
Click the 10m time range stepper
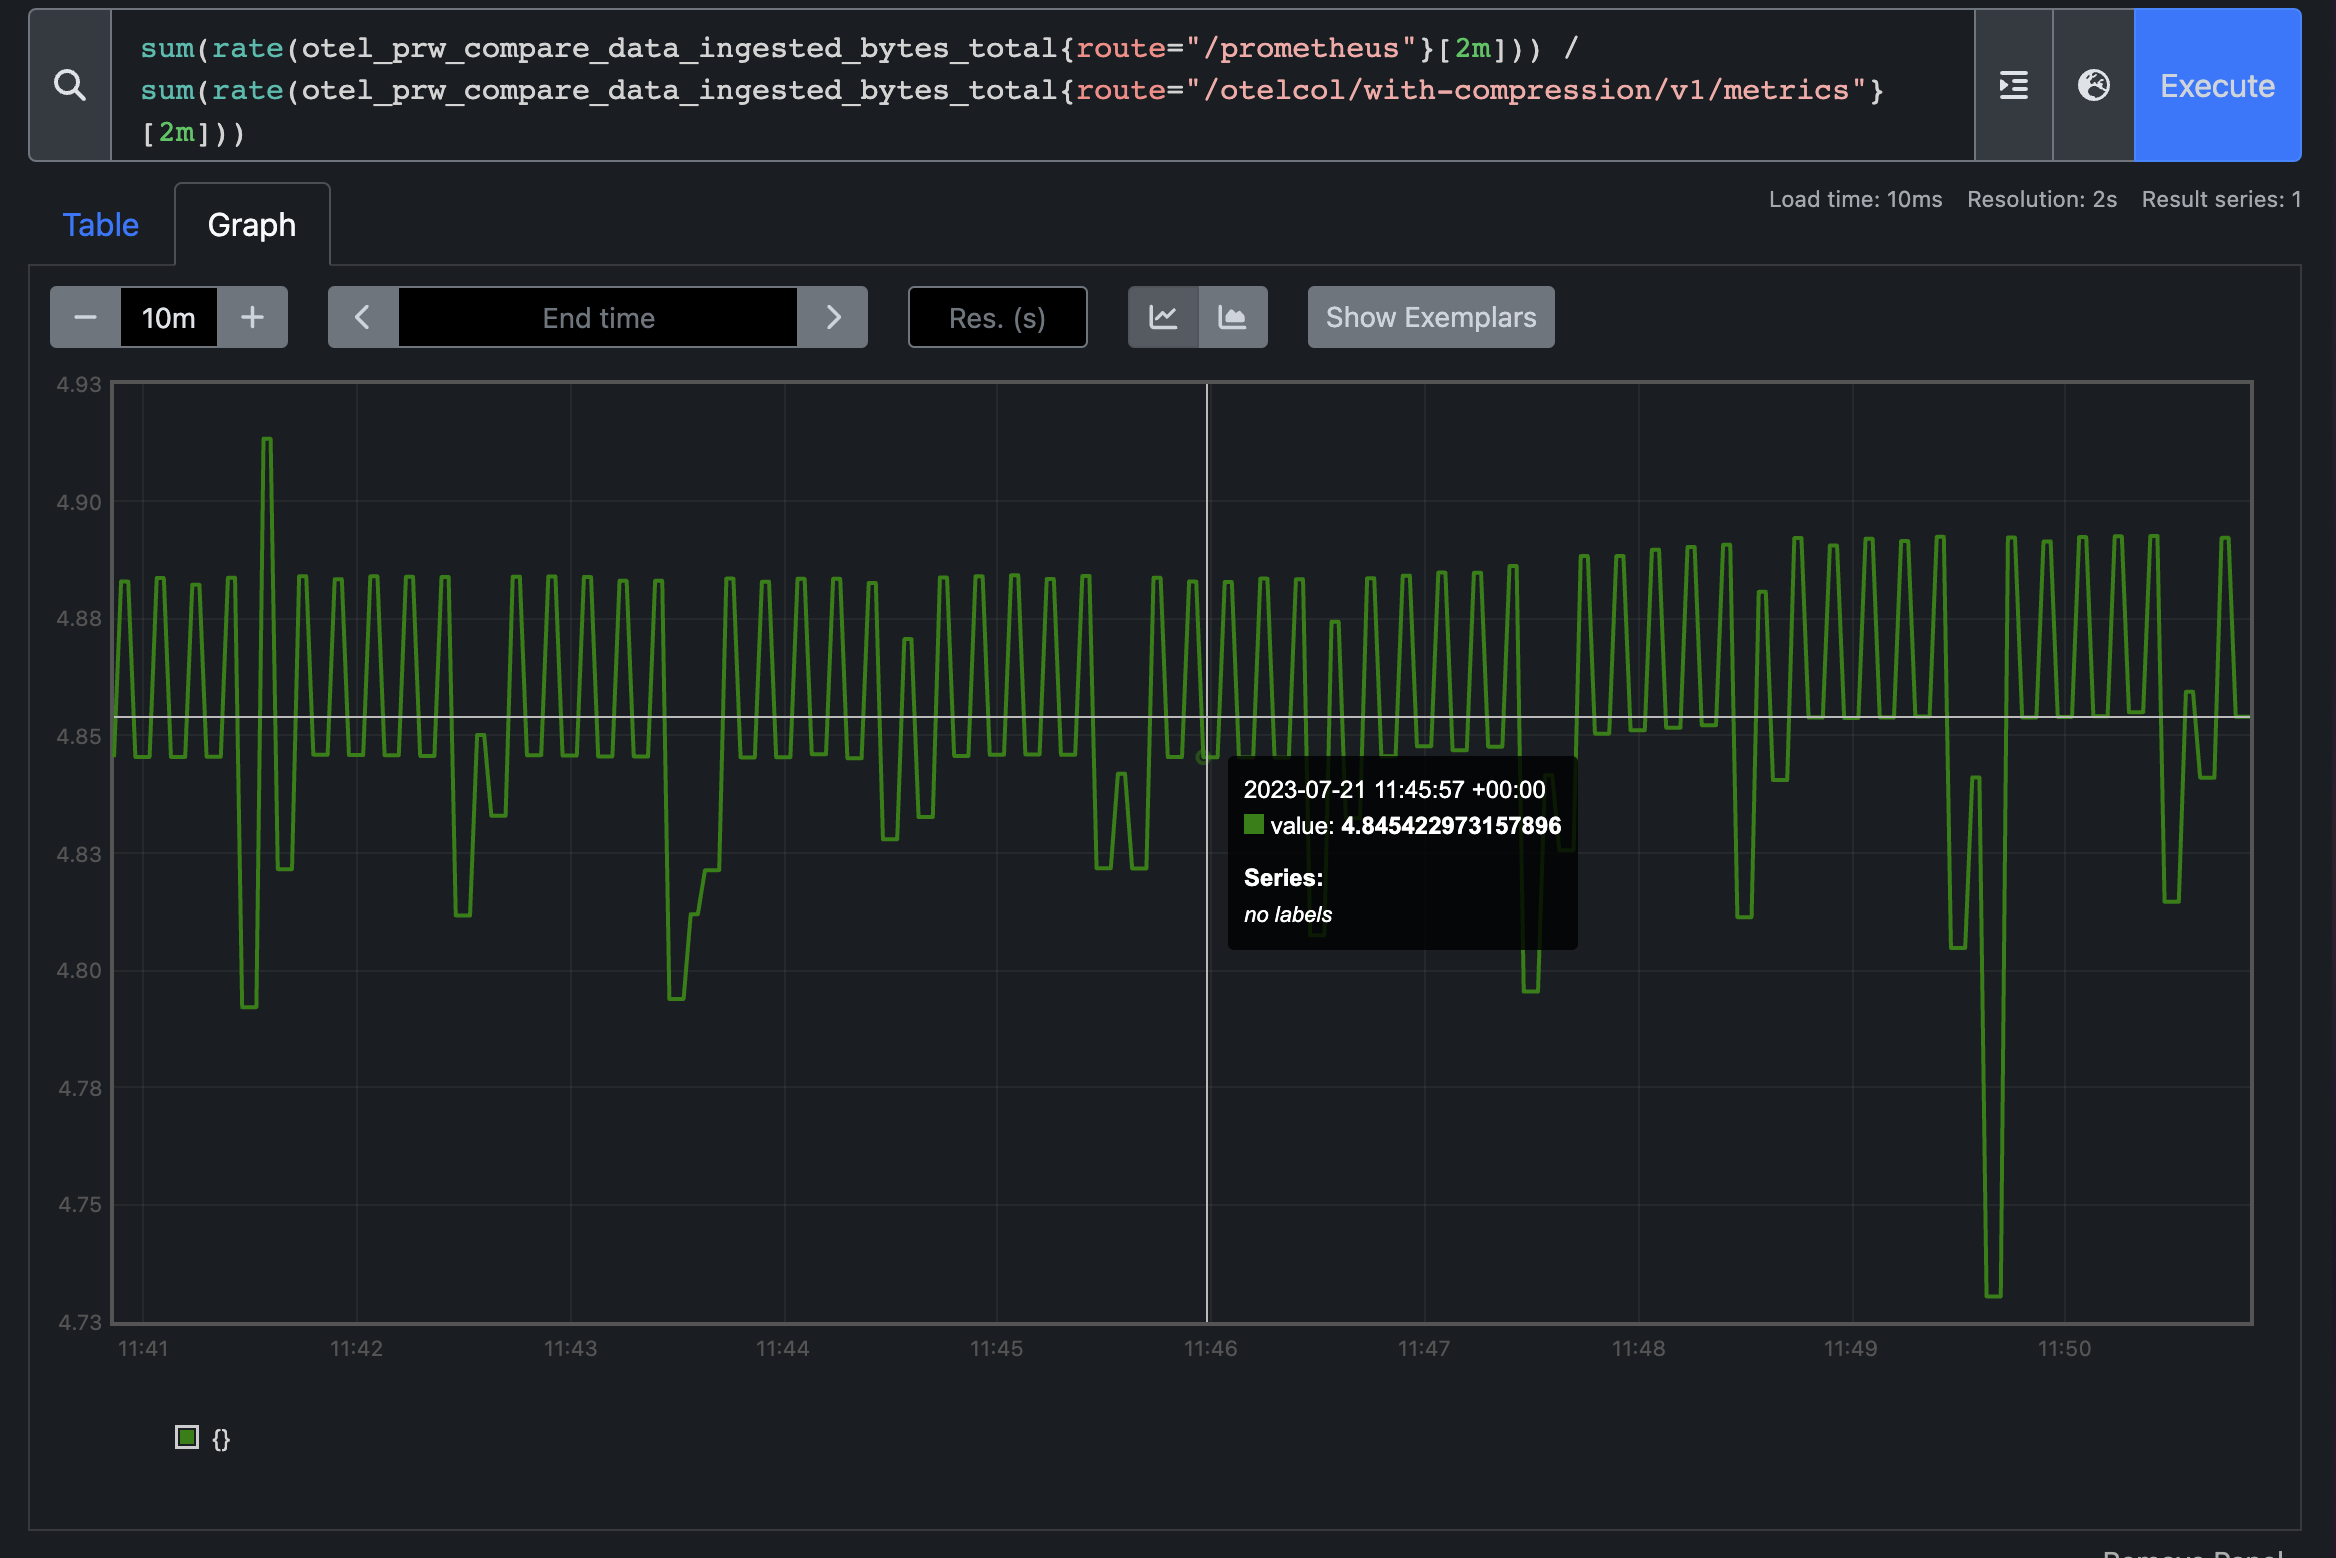[169, 316]
